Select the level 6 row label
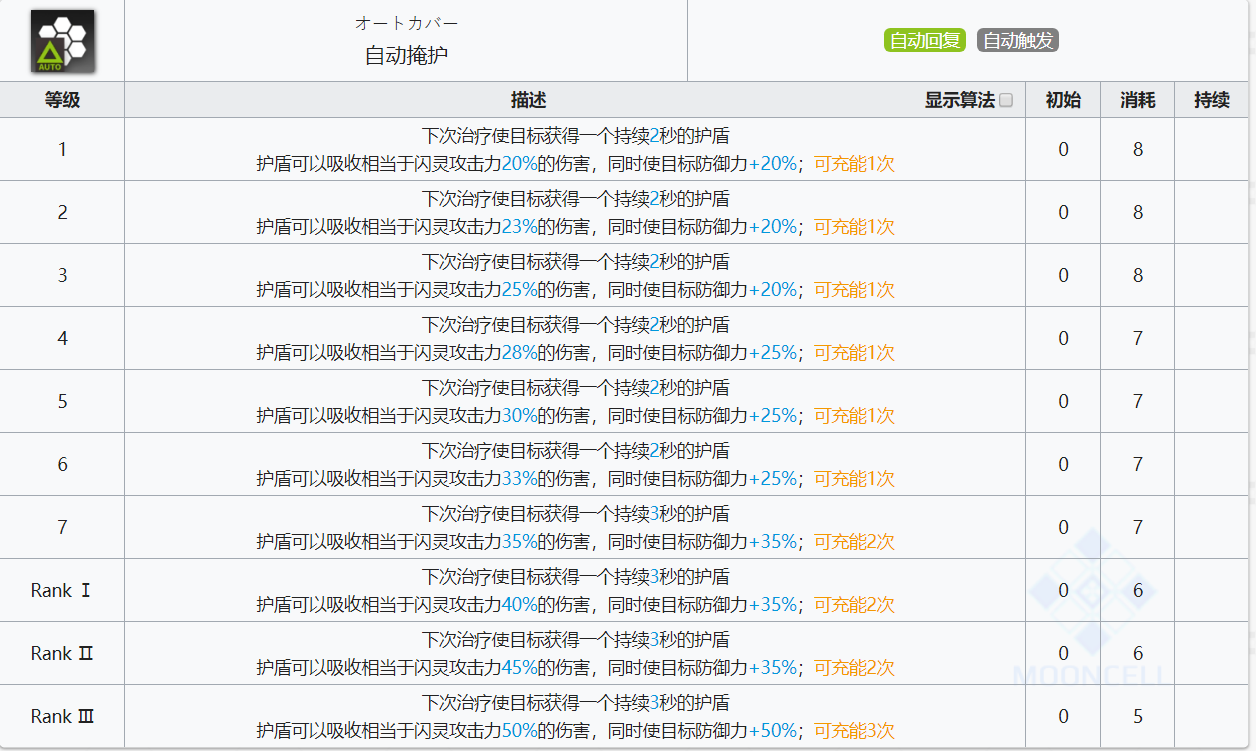This screenshot has width=1256, height=751. 62,465
